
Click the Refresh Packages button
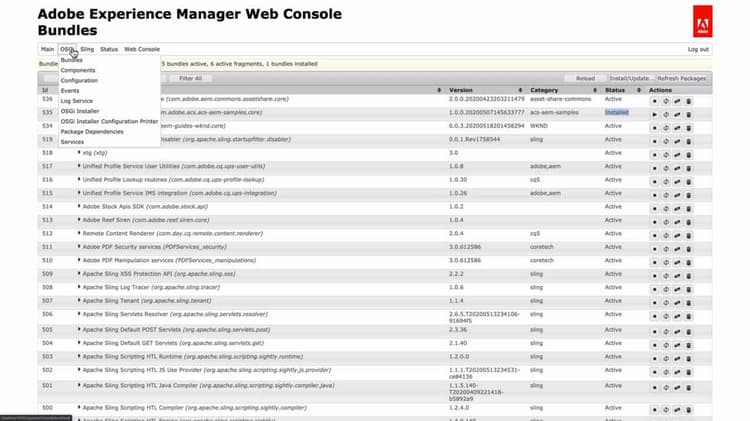[x=682, y=78]
